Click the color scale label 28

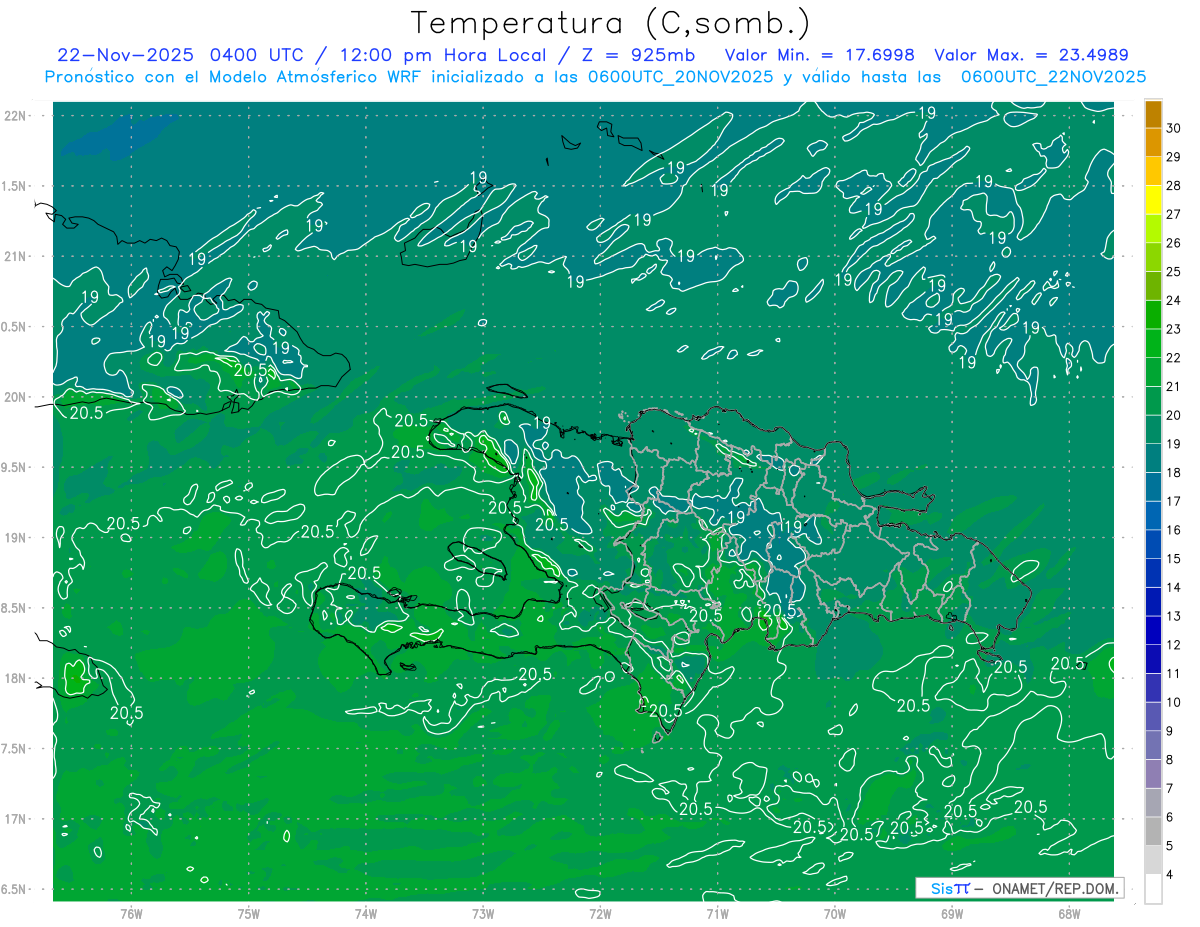click(1174, 186)
